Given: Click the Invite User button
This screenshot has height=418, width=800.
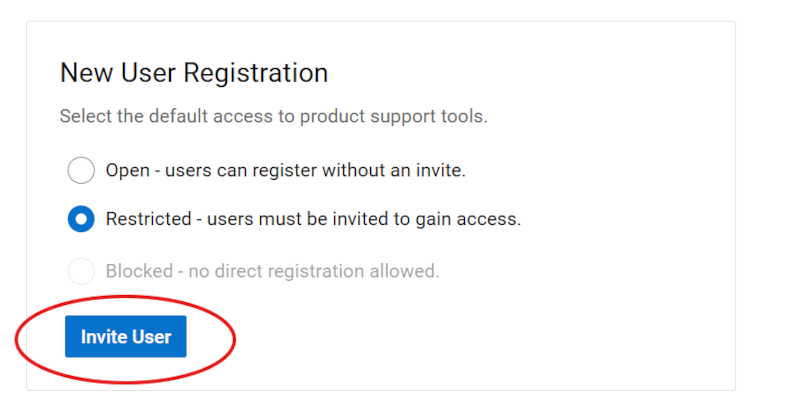Looking at the screenshot, I should [126, 336].
